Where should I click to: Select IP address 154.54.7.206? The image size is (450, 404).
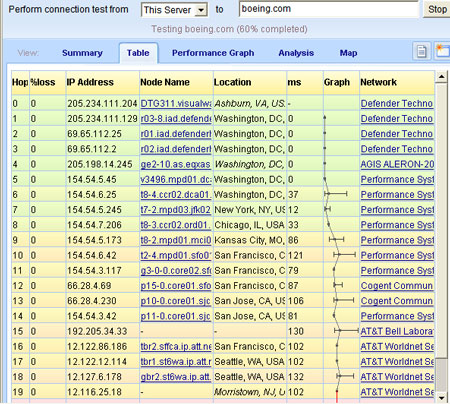[94, 225]
